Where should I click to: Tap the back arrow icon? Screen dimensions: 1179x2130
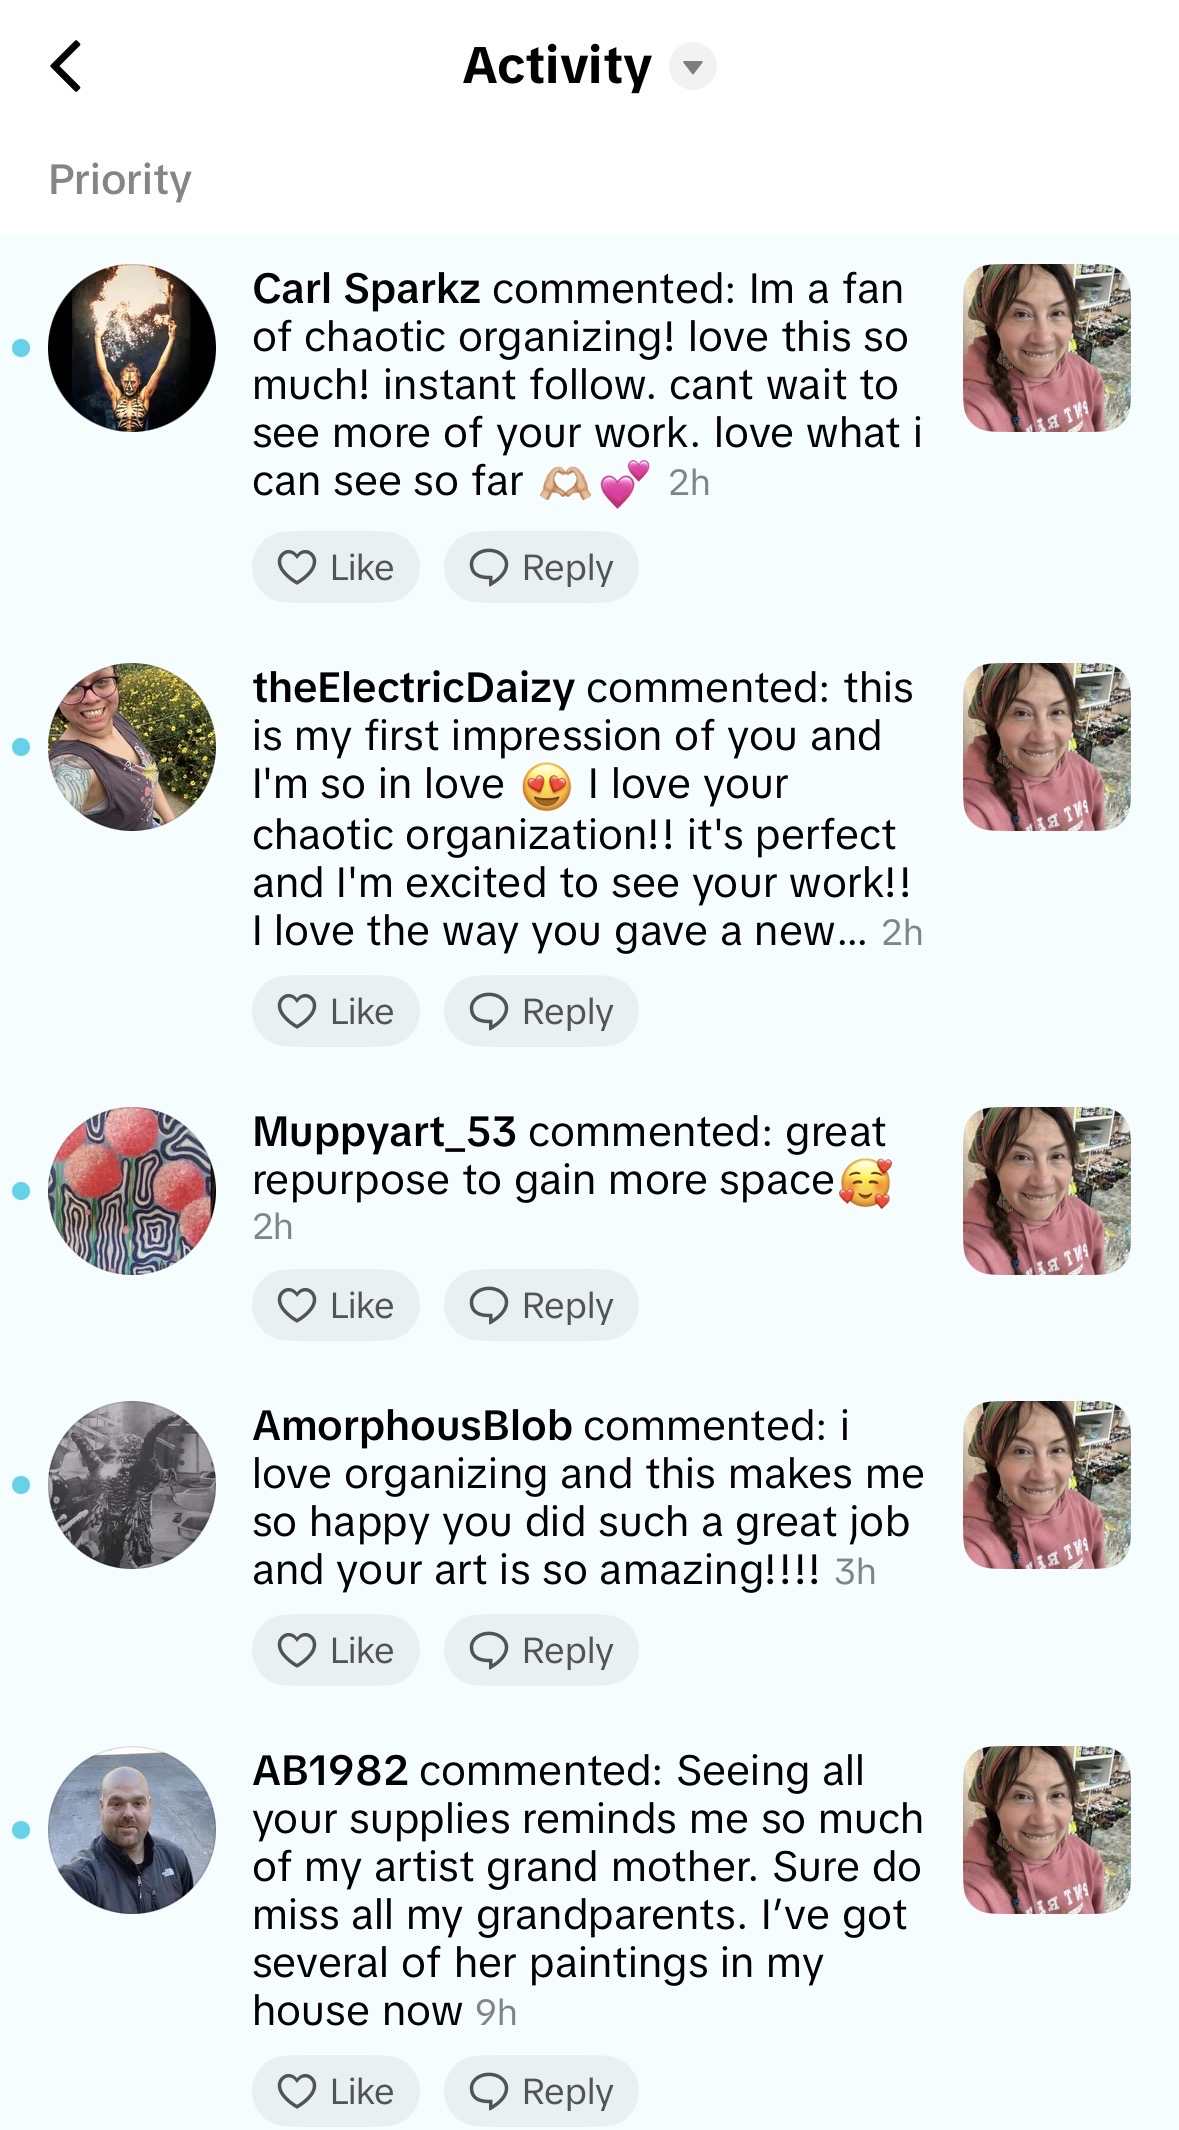66,67
